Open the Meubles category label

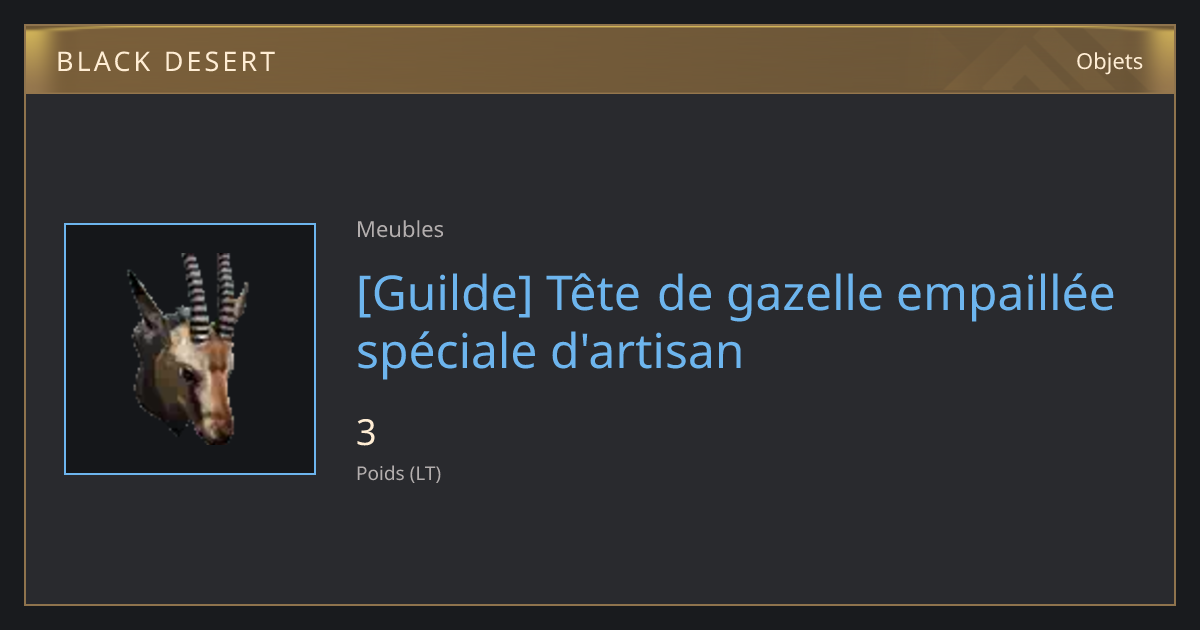pos(400,229)
